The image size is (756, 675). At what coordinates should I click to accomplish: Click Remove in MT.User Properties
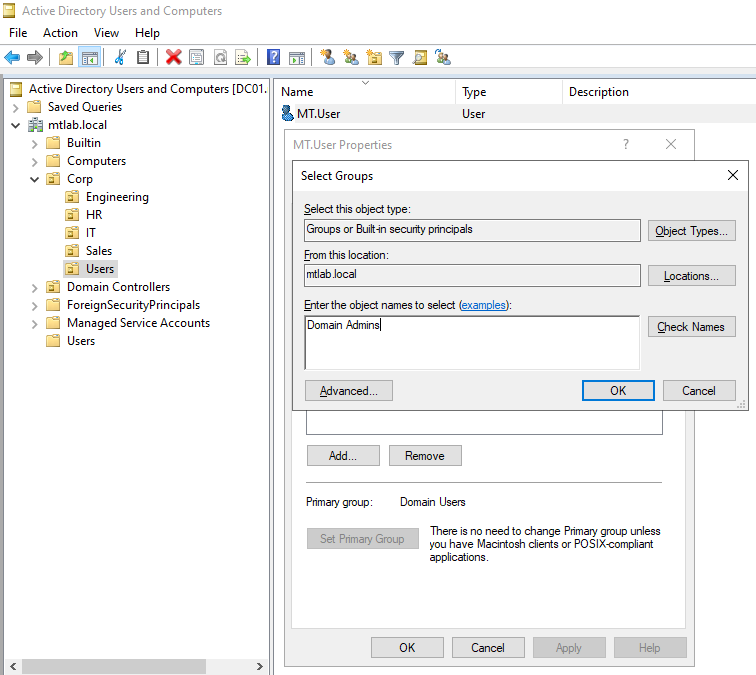click(425, 456)
